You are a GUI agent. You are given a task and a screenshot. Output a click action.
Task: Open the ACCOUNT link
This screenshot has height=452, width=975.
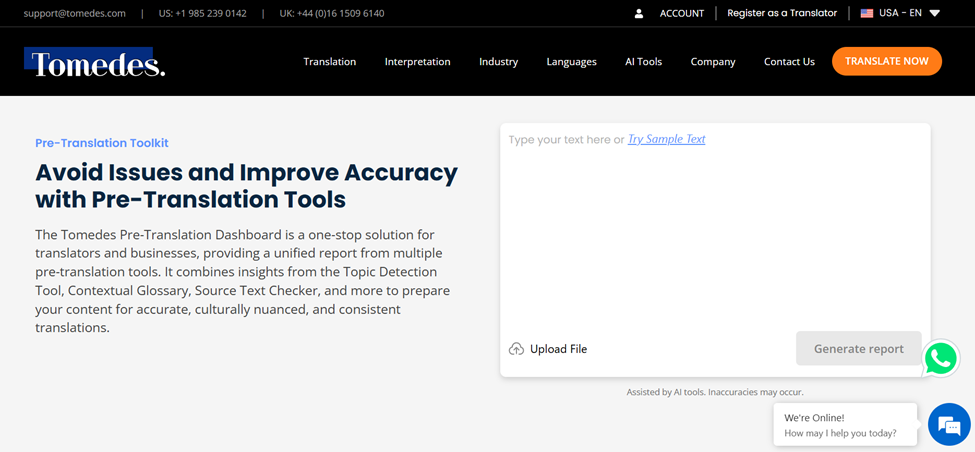pos(682,13)
